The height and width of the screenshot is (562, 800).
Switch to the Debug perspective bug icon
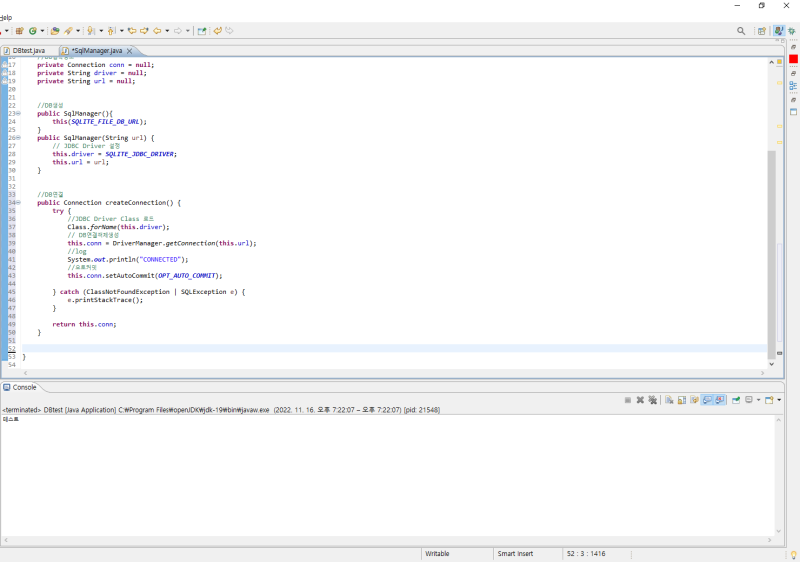click(x=792, y=31)
